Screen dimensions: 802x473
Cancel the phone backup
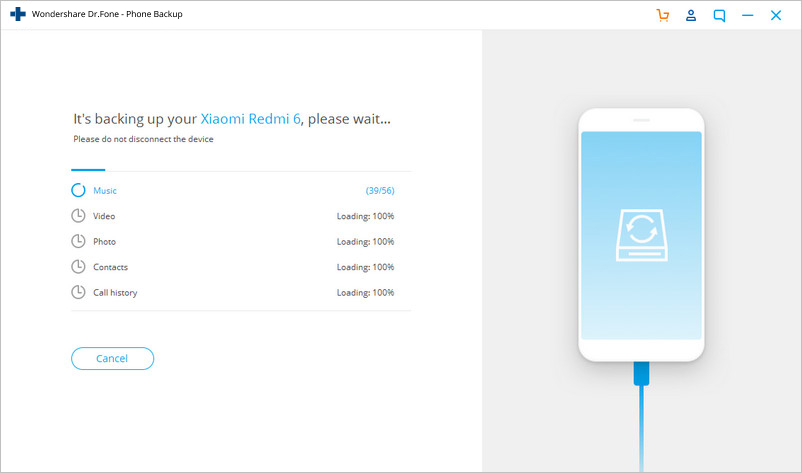click(x=113, y=358)
